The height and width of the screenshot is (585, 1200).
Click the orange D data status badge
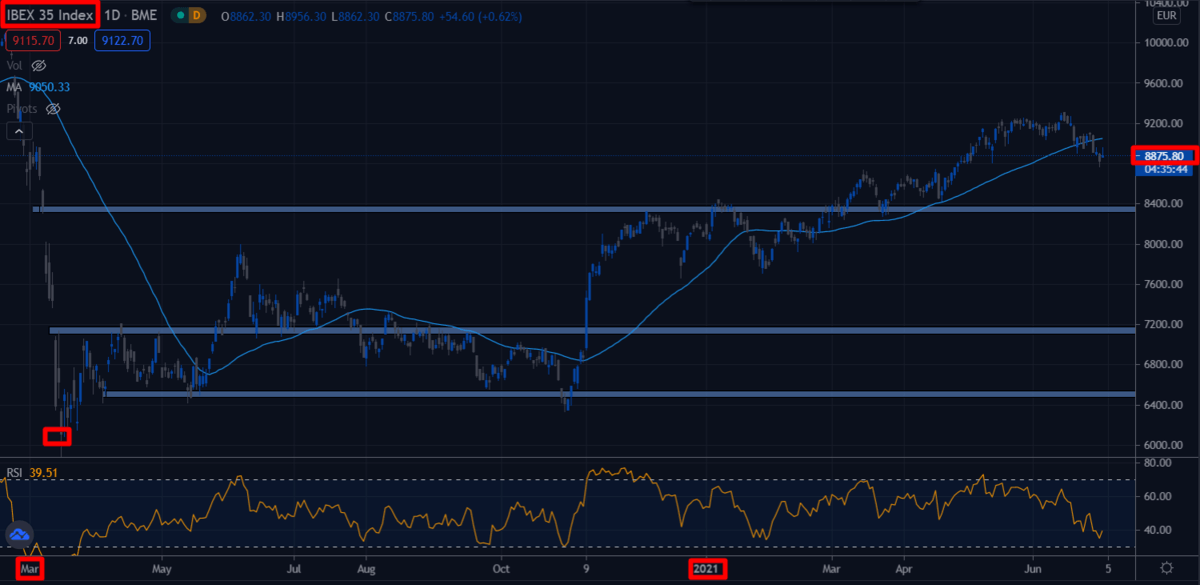click(196, 16)
